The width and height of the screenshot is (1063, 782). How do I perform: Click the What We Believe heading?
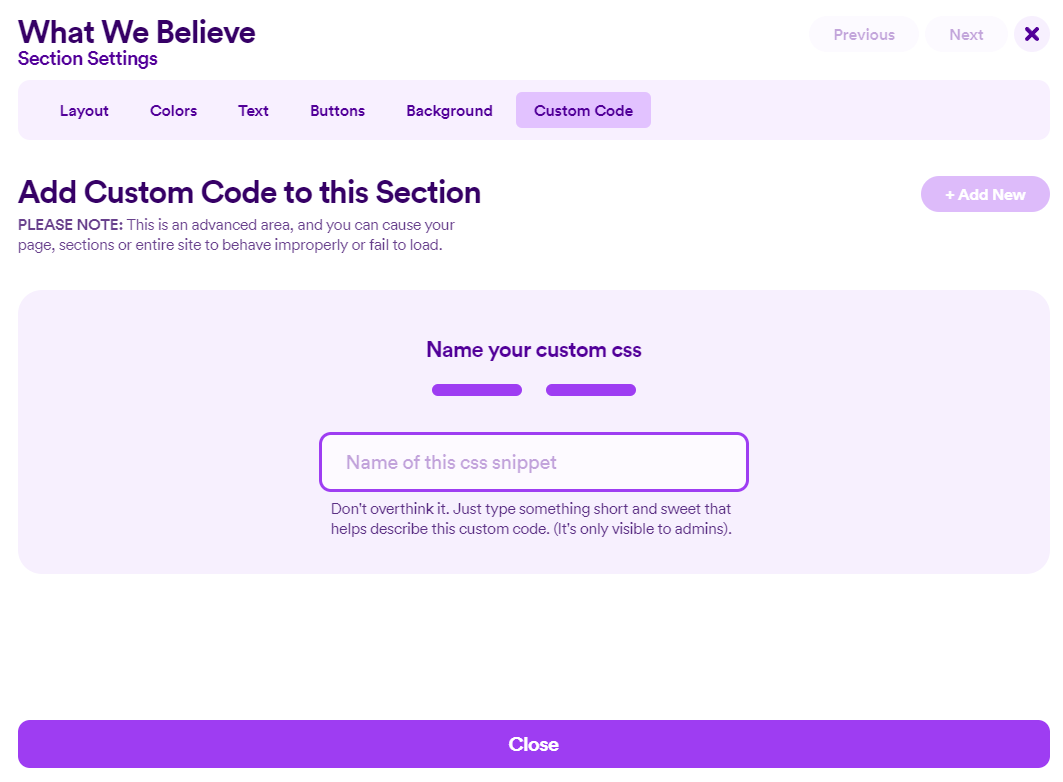(x=137, y=31)
